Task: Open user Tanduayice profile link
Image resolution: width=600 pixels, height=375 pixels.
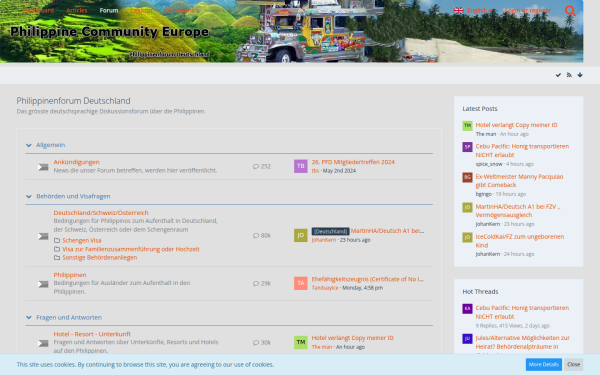Action: [x=325, y=288]
